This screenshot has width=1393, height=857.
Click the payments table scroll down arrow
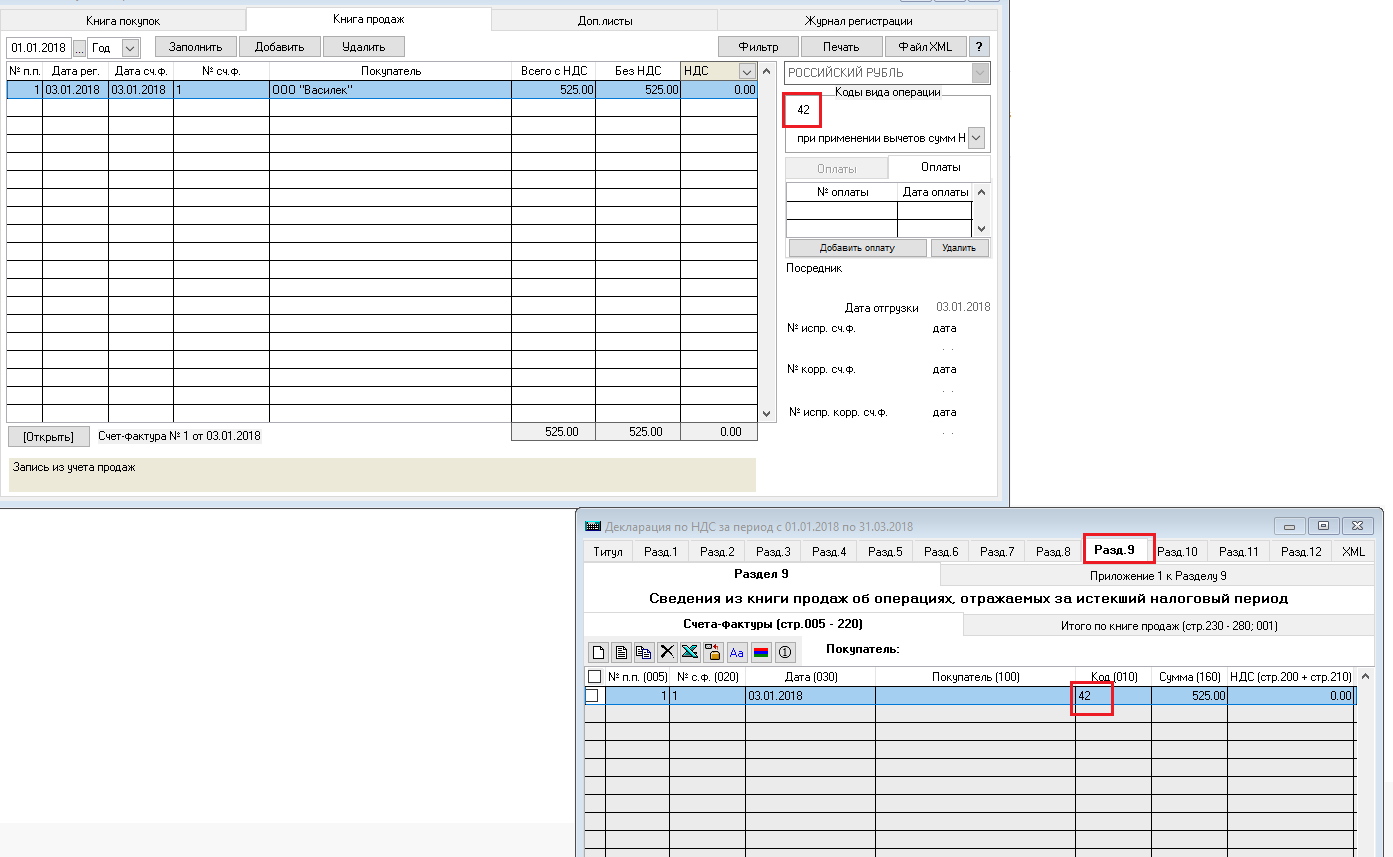pos(981,229)
